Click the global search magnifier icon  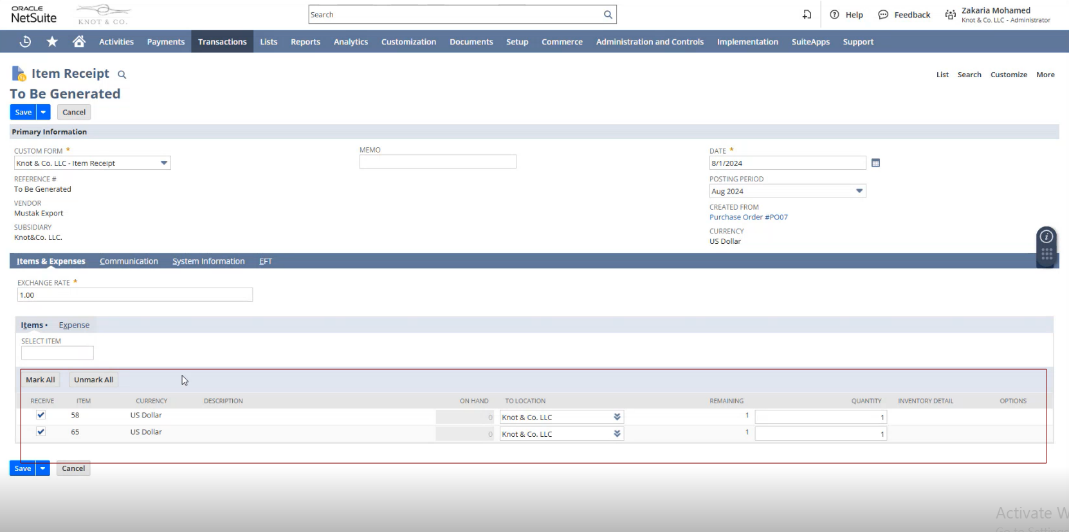[607, 15]
